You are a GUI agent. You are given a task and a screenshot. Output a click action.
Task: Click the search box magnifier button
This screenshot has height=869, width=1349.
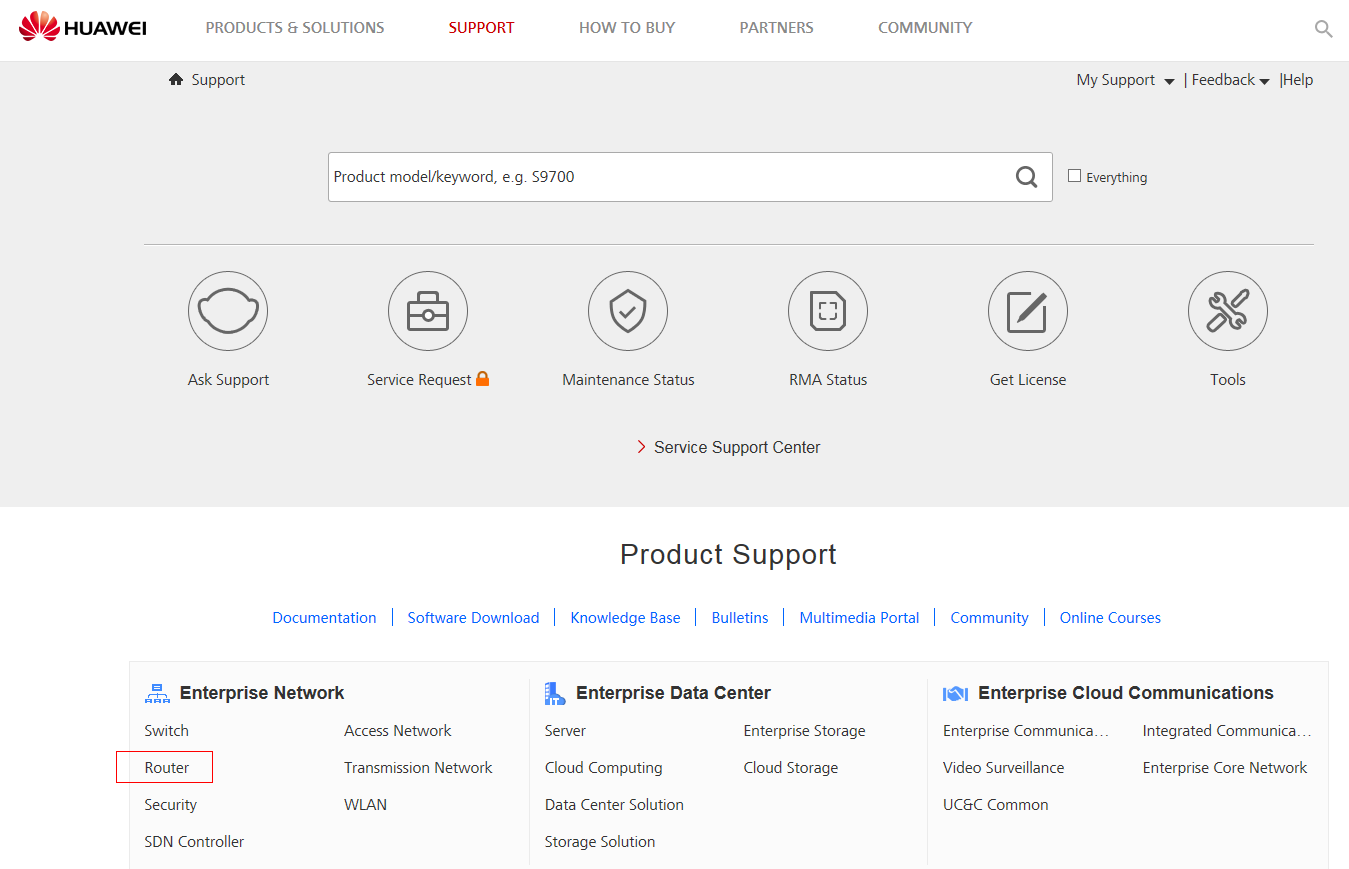click(x=1027, y=177)
